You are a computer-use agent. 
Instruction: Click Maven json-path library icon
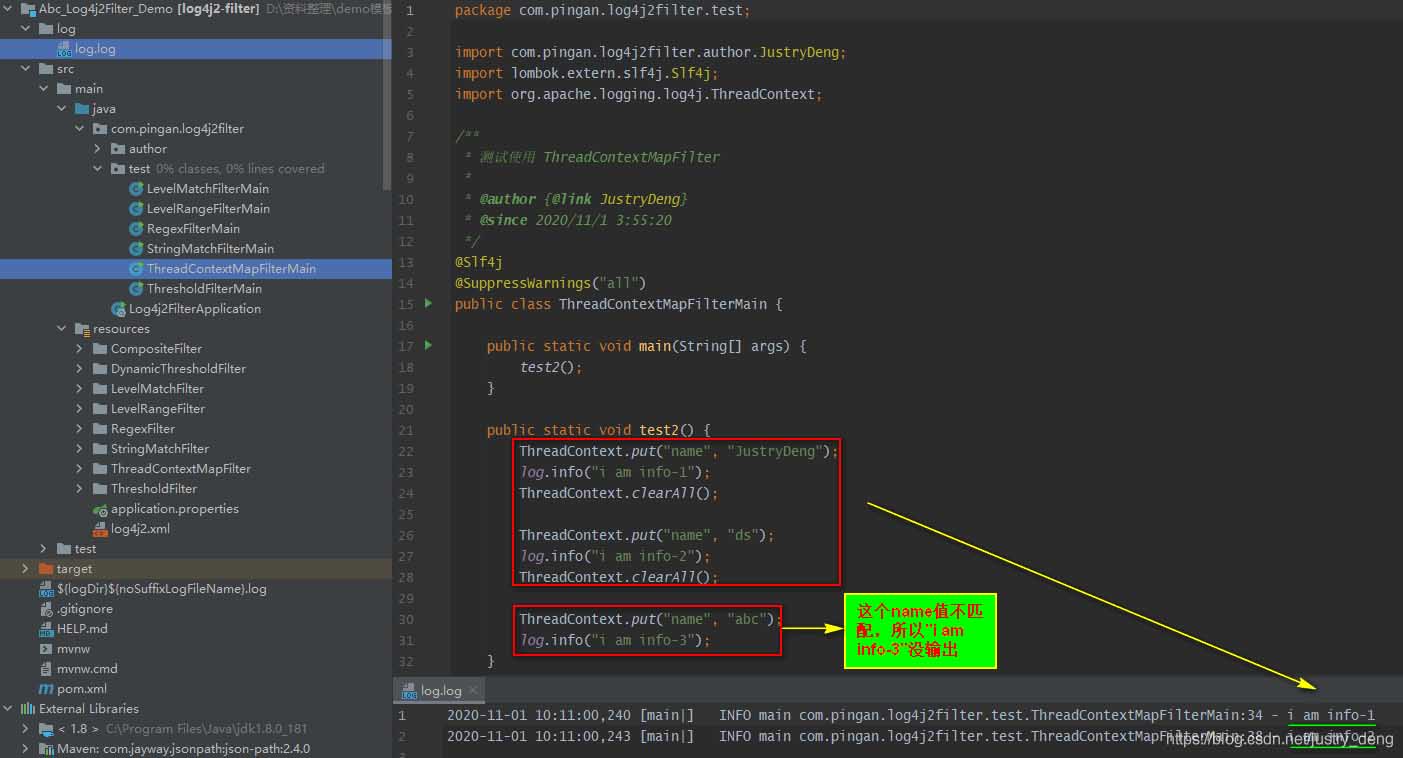click(46, 749)
